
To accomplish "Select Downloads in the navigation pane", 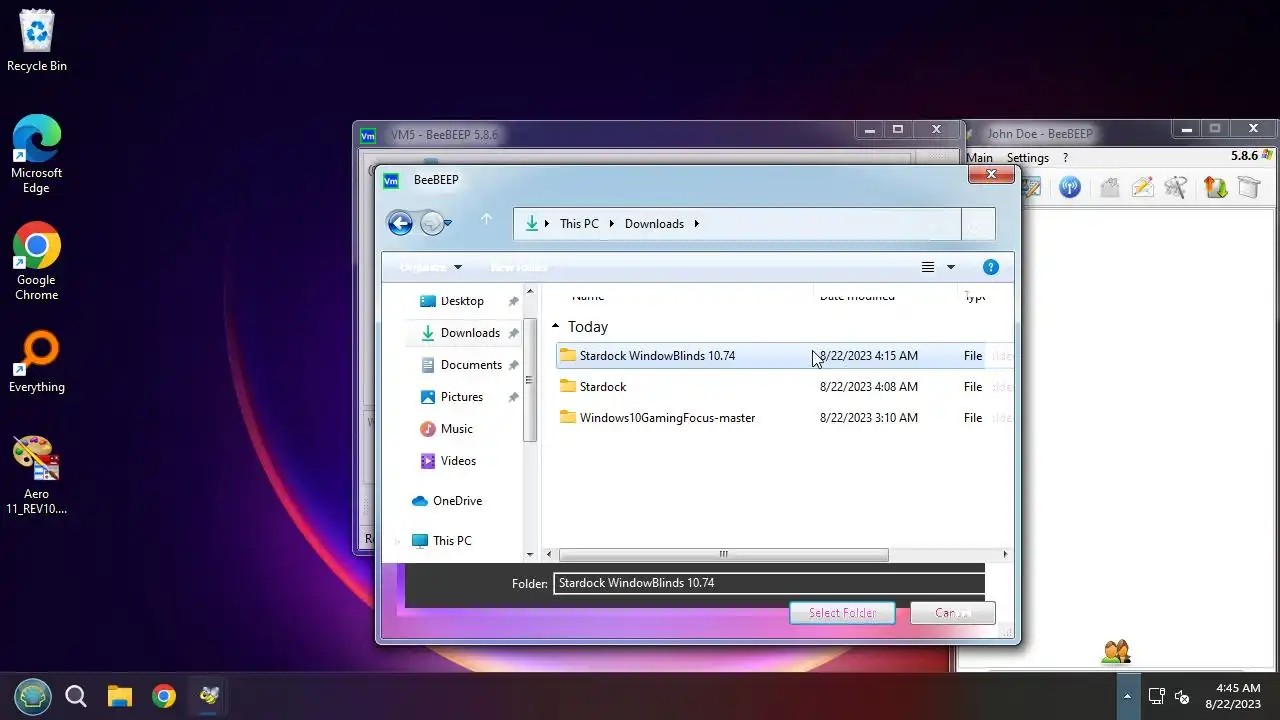I will 470,333.
